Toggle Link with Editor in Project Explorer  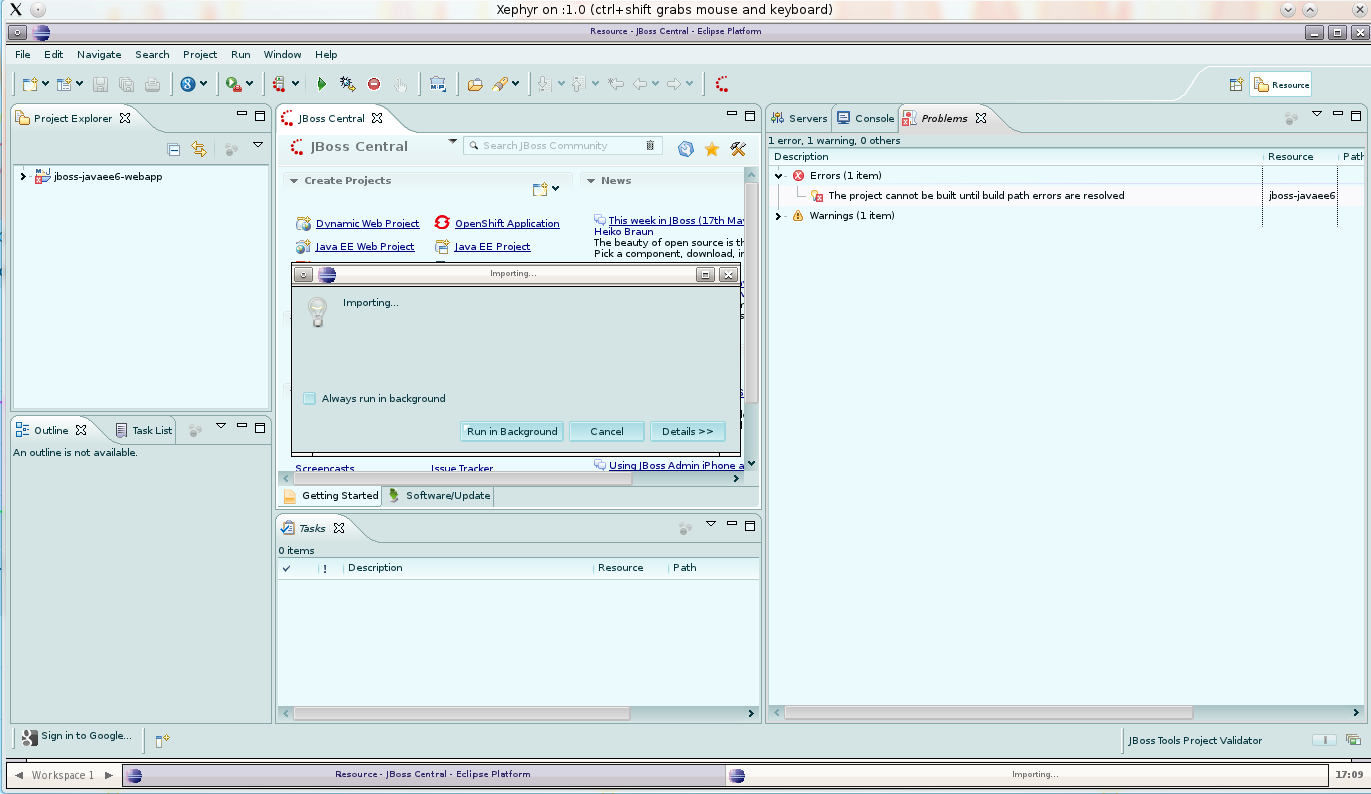tap(199, 149)
